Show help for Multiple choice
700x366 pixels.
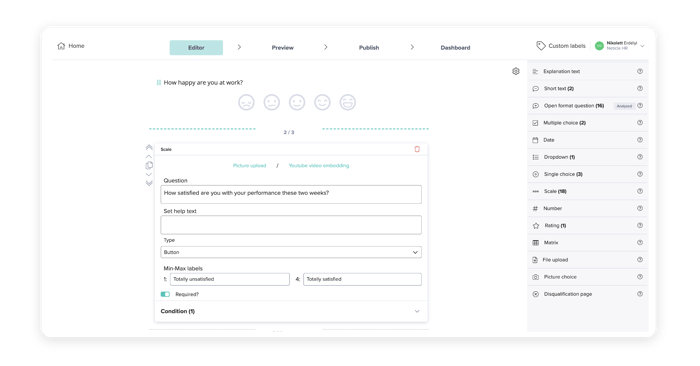tap(640, 123)
